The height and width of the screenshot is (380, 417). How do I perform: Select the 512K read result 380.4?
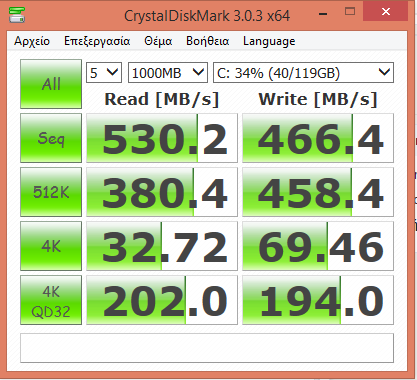pyautogui.click(x=162, y=192)
